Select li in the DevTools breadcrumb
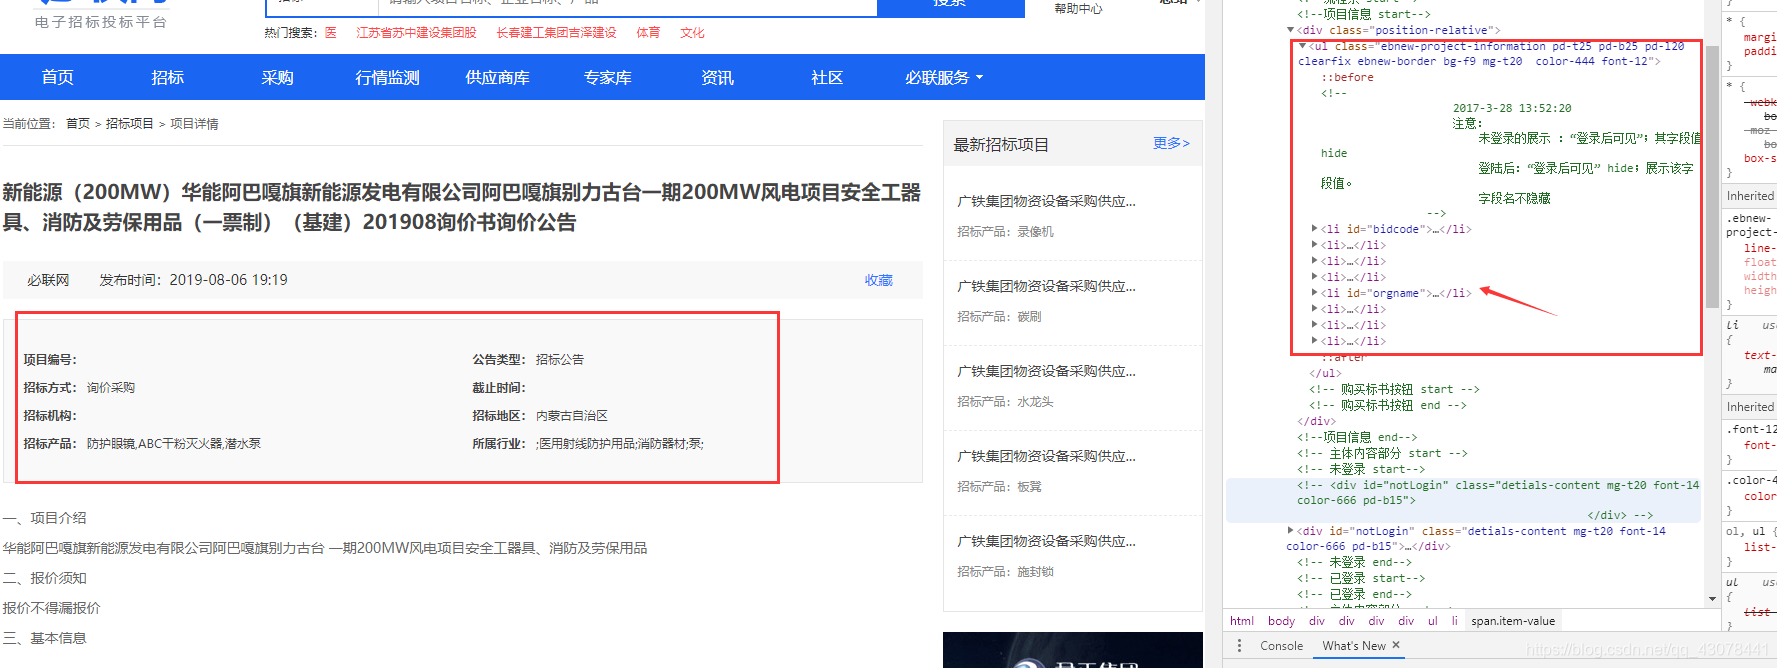1777x668 pixels. pos(1455,621)
